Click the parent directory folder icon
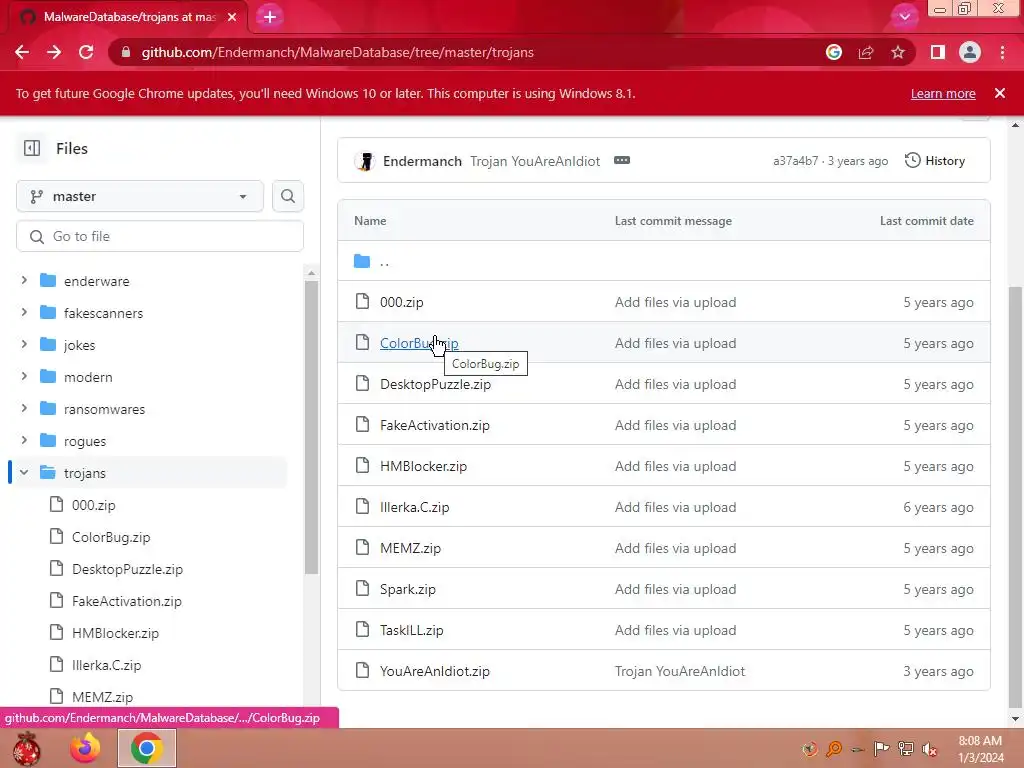Image resolution: width=1024 pixels, height=768 pixels. [362, 261]
